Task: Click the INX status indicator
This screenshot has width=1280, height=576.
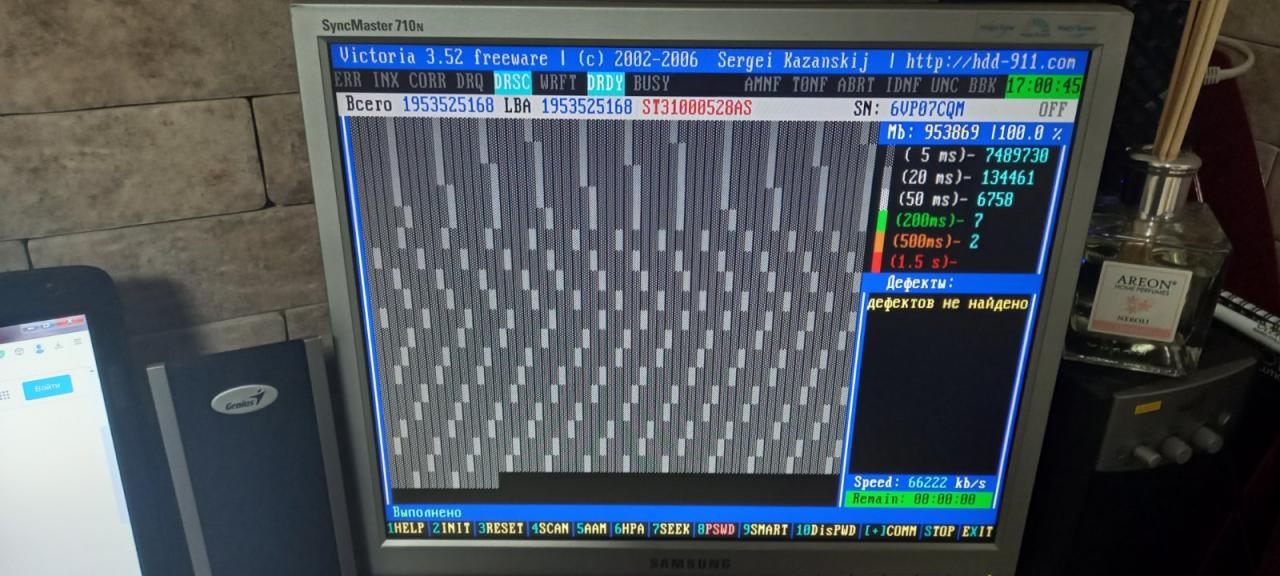Action: pyautogui.click(x=386, y=81)
